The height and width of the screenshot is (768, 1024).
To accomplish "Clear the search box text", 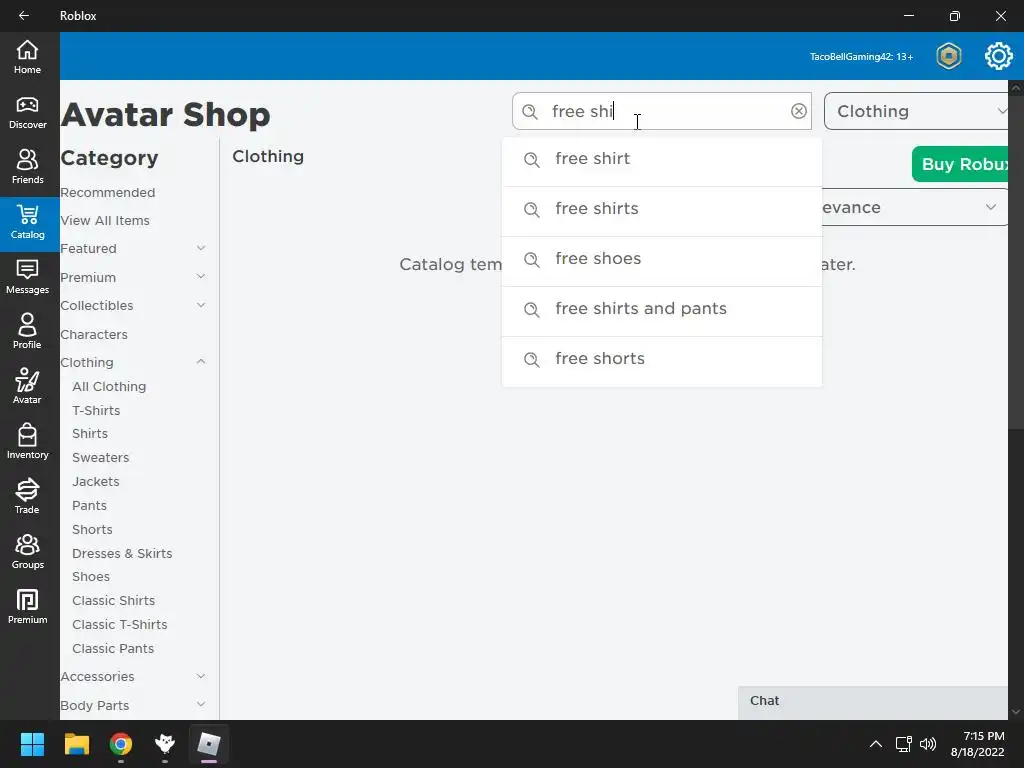I will [799, 111].
